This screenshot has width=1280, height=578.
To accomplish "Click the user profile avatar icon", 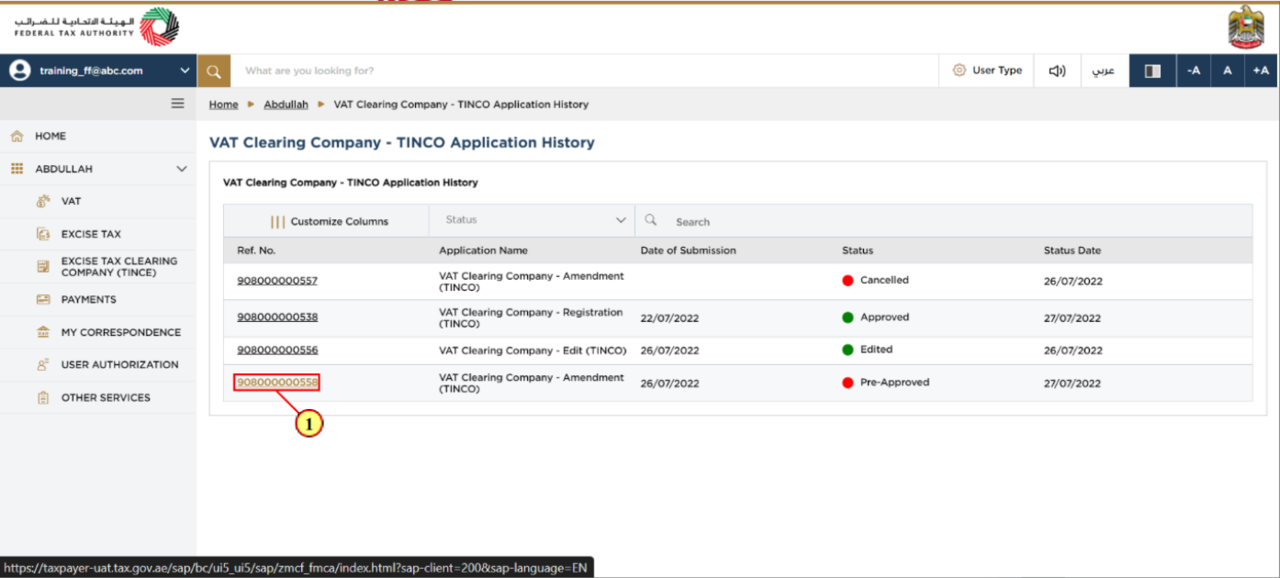I will 19,71.
